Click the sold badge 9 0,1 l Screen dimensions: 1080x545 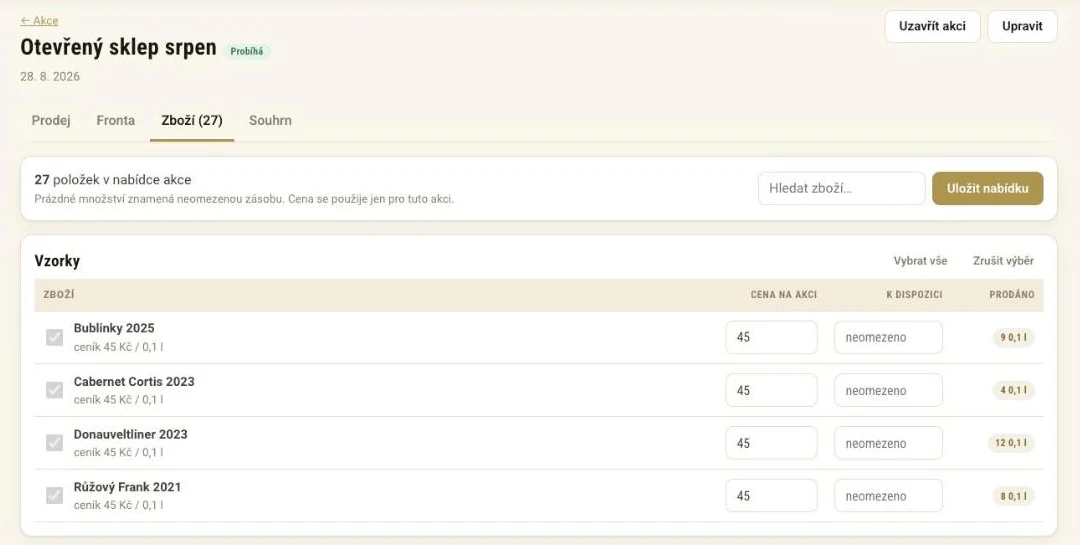1013,338
